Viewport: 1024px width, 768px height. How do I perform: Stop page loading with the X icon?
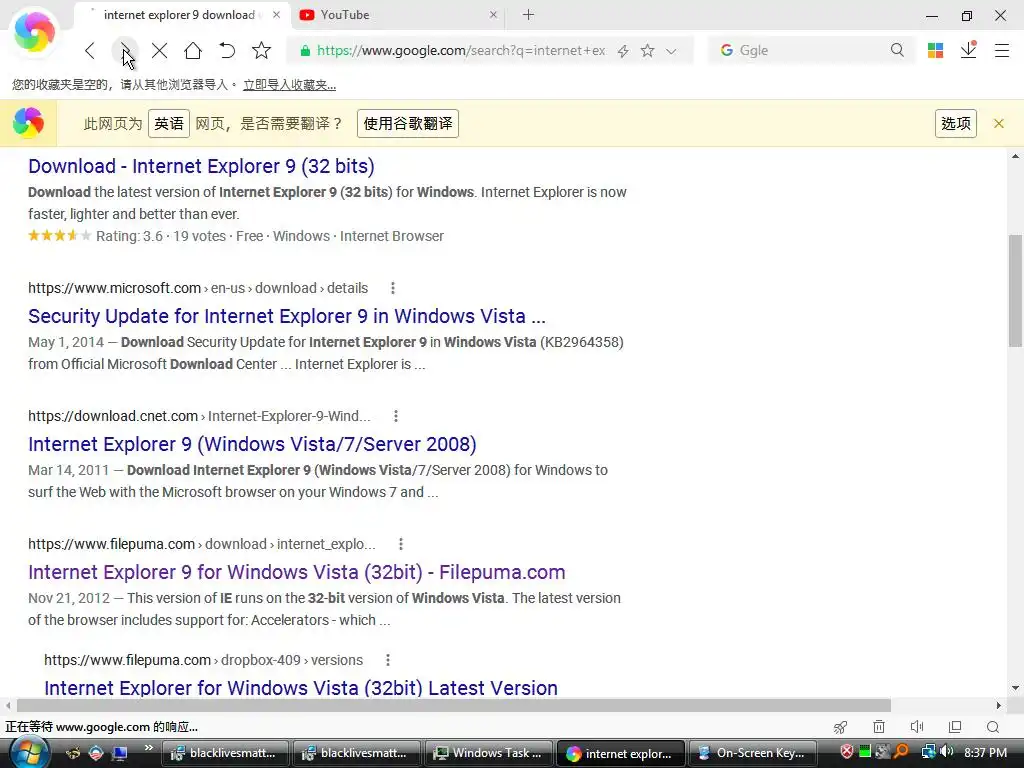click(x=159, y=50)
